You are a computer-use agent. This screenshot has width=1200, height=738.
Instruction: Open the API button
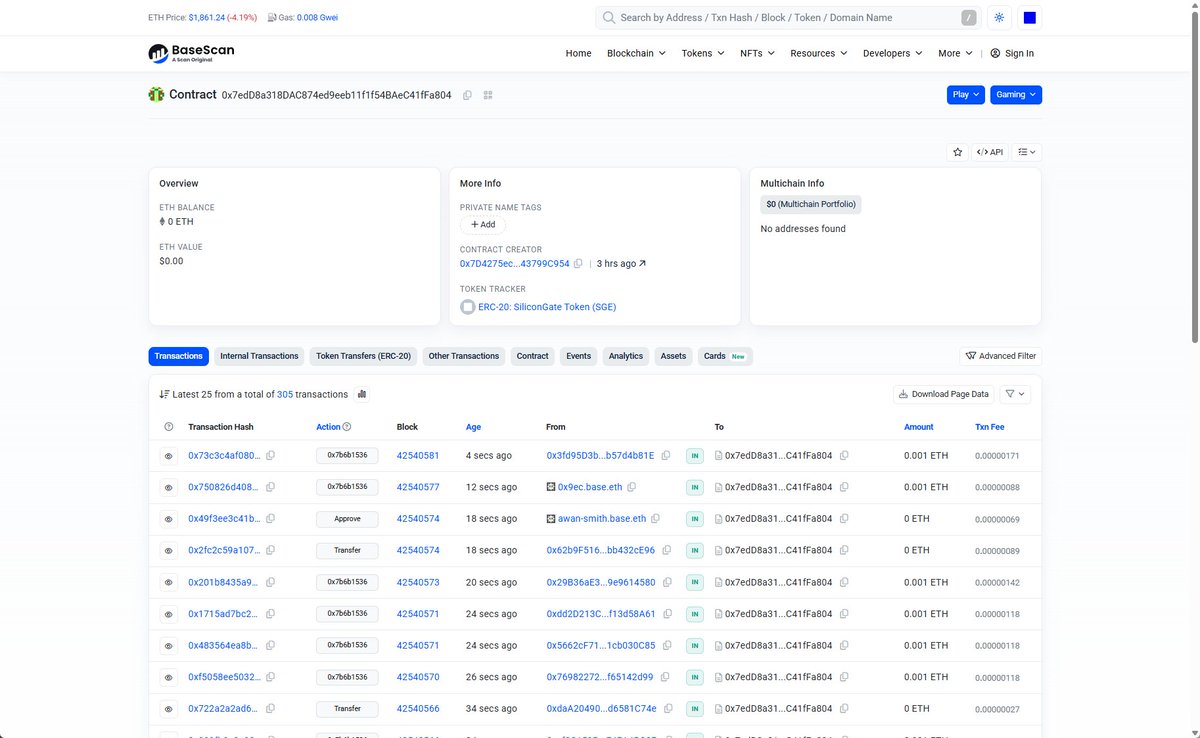click(x=990, y=152)
